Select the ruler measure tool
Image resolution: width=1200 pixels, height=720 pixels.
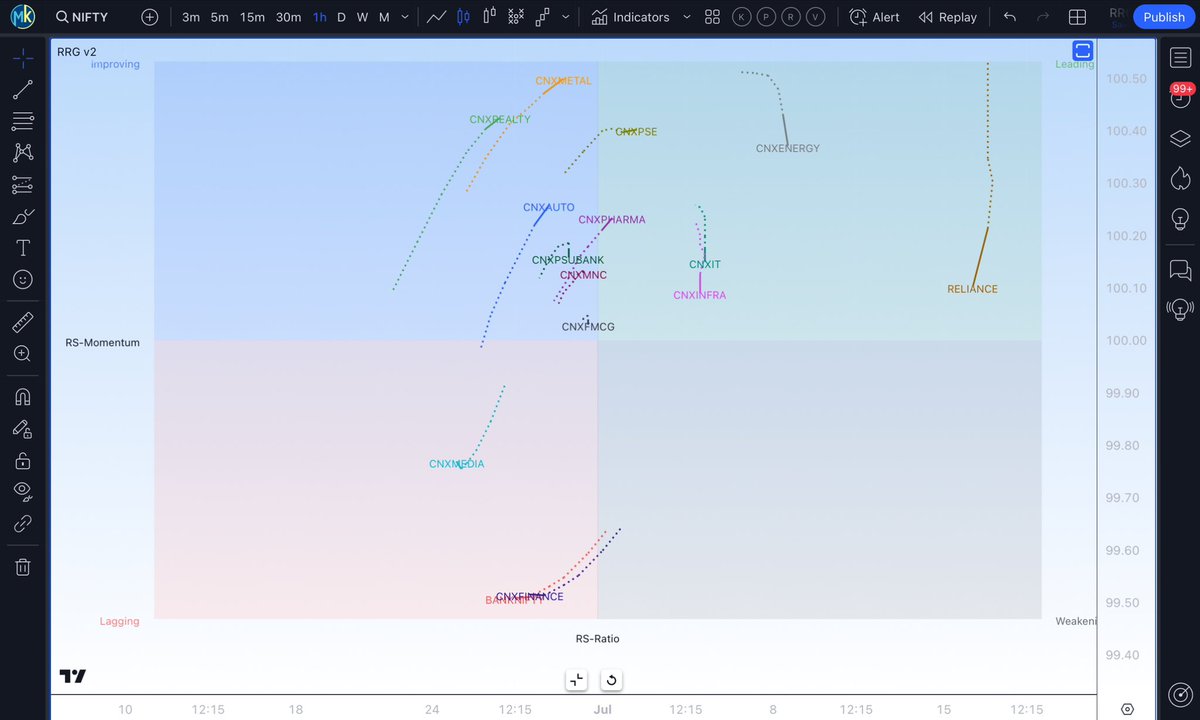pos(22,321)
